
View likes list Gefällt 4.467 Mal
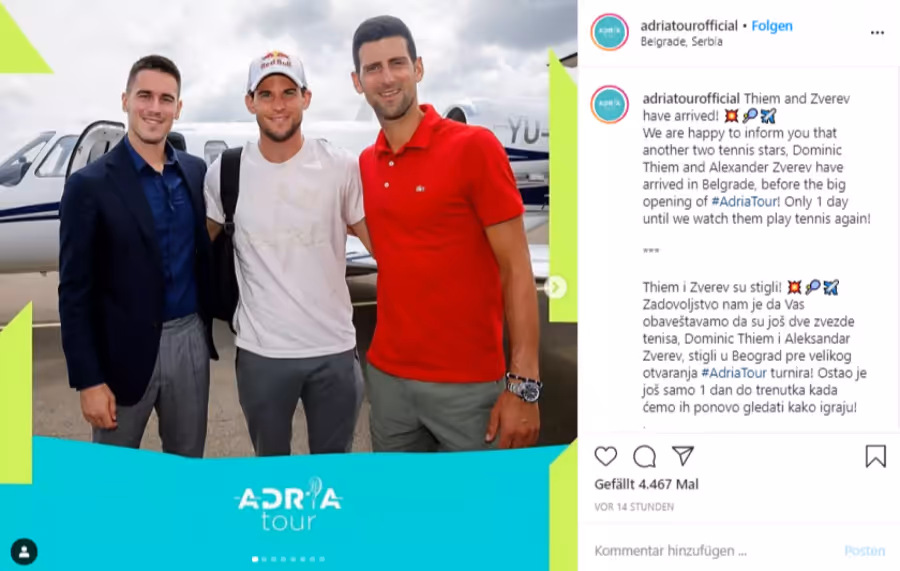click(646, 484)
